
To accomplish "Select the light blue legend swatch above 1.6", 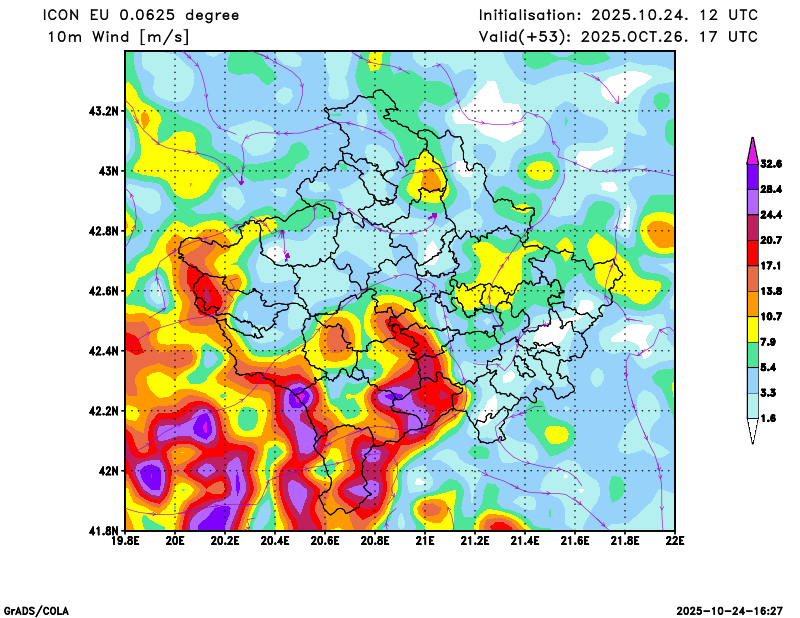I will pos(752,406).
